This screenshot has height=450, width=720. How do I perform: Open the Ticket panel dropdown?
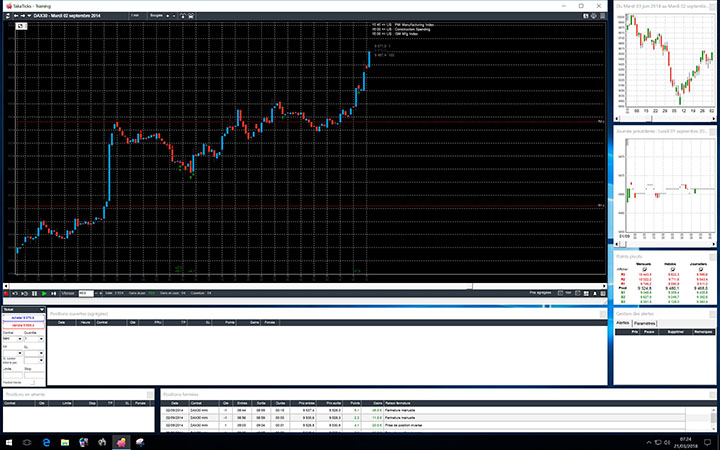click(x=42, y=309)
